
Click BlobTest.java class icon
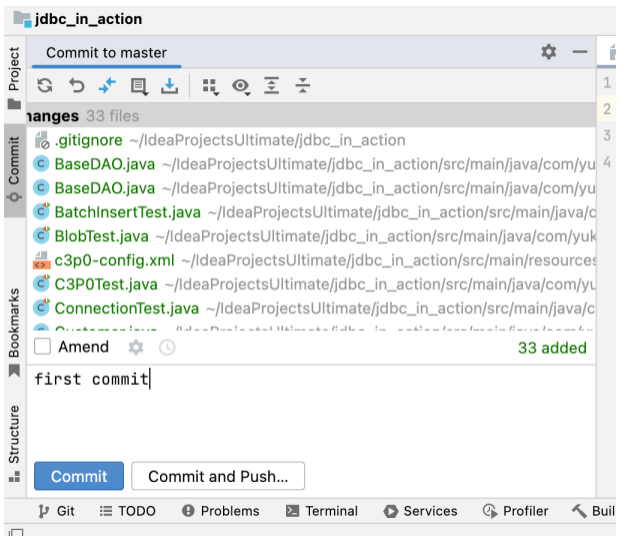click(x=41, y=235)
